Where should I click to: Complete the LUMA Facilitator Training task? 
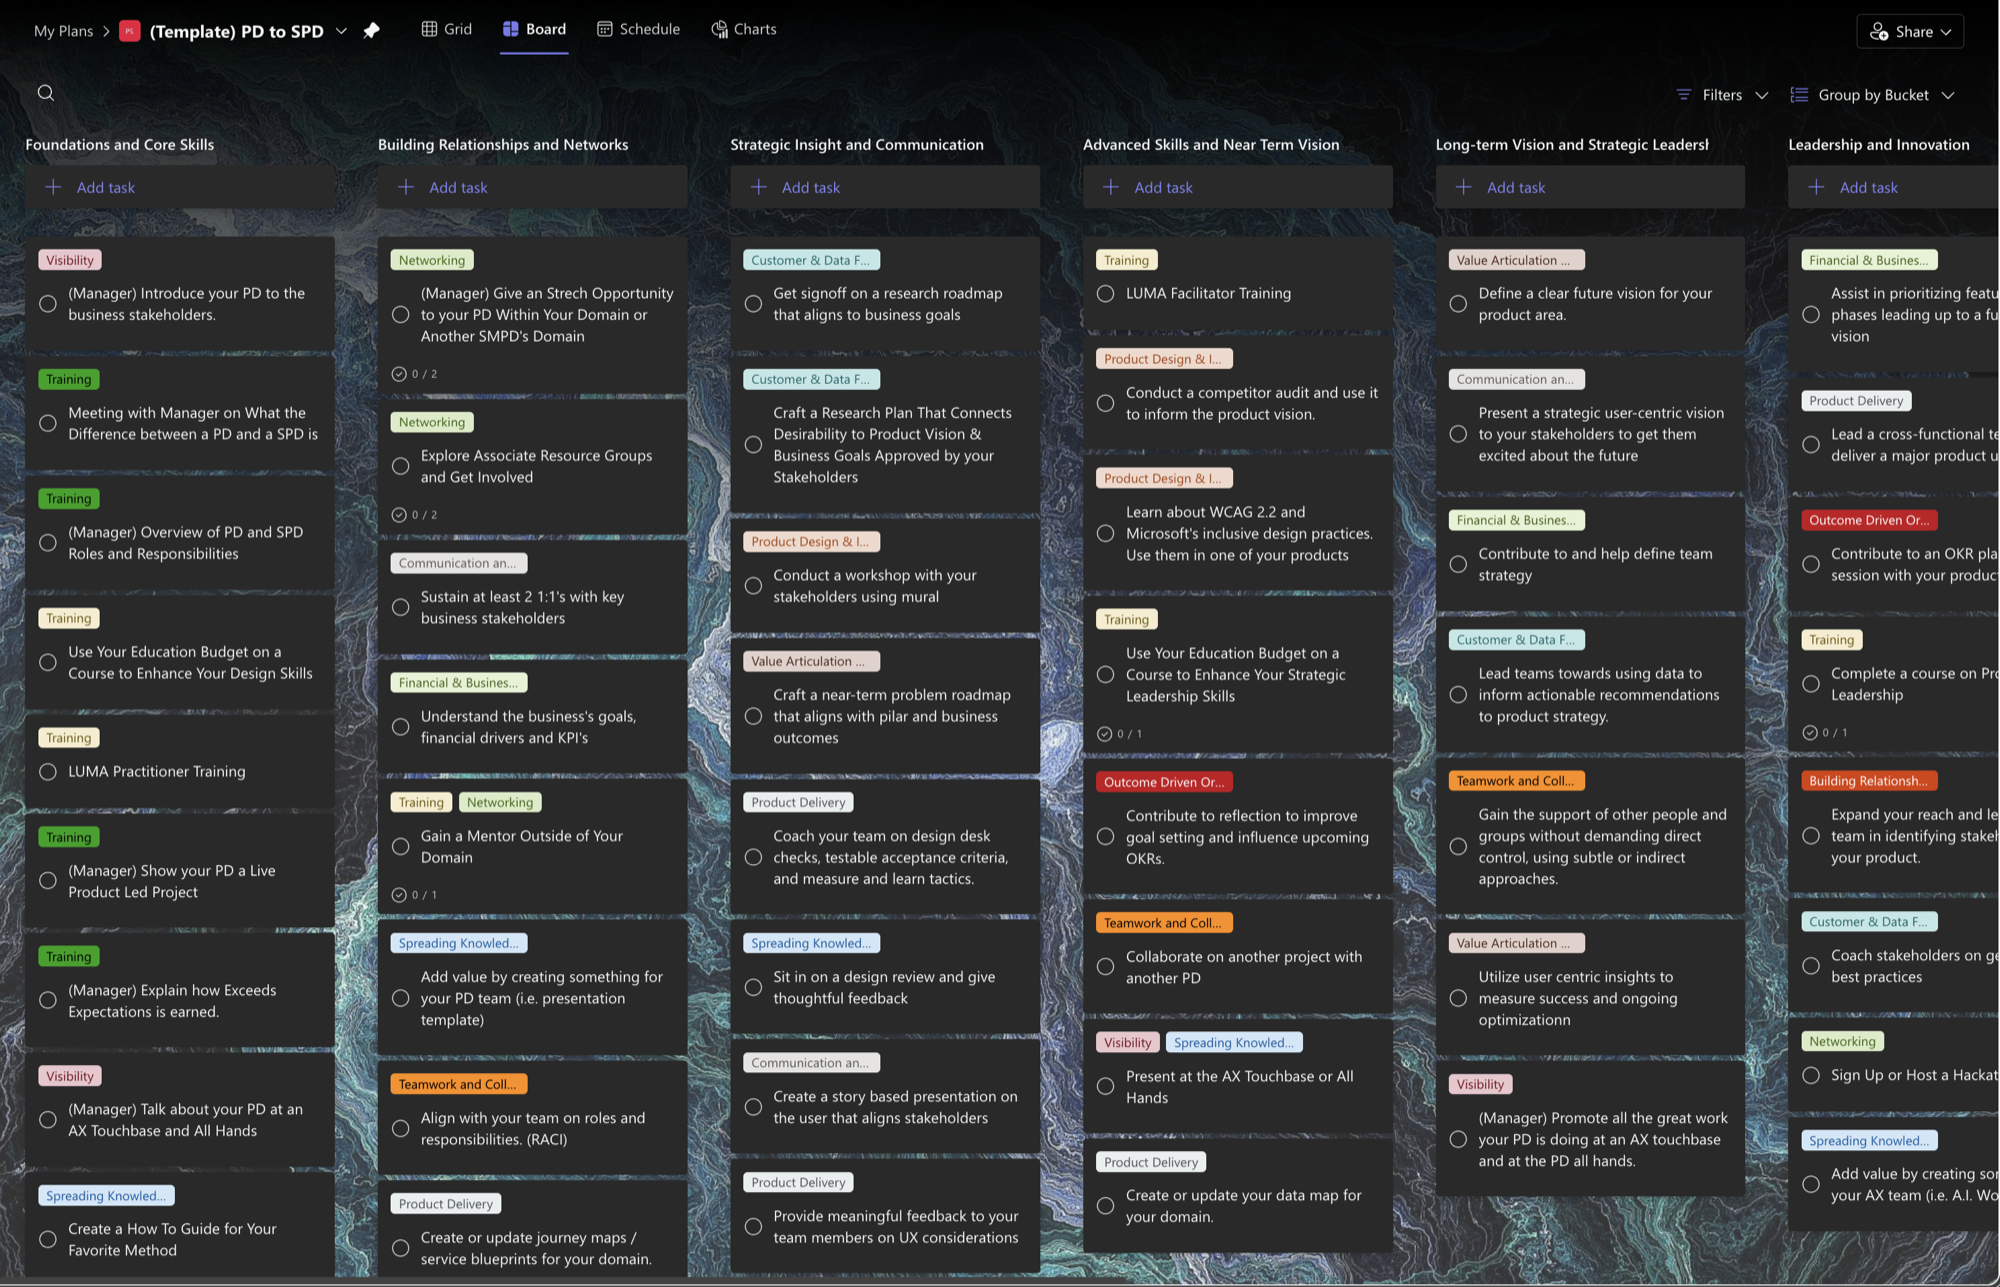1105,293
